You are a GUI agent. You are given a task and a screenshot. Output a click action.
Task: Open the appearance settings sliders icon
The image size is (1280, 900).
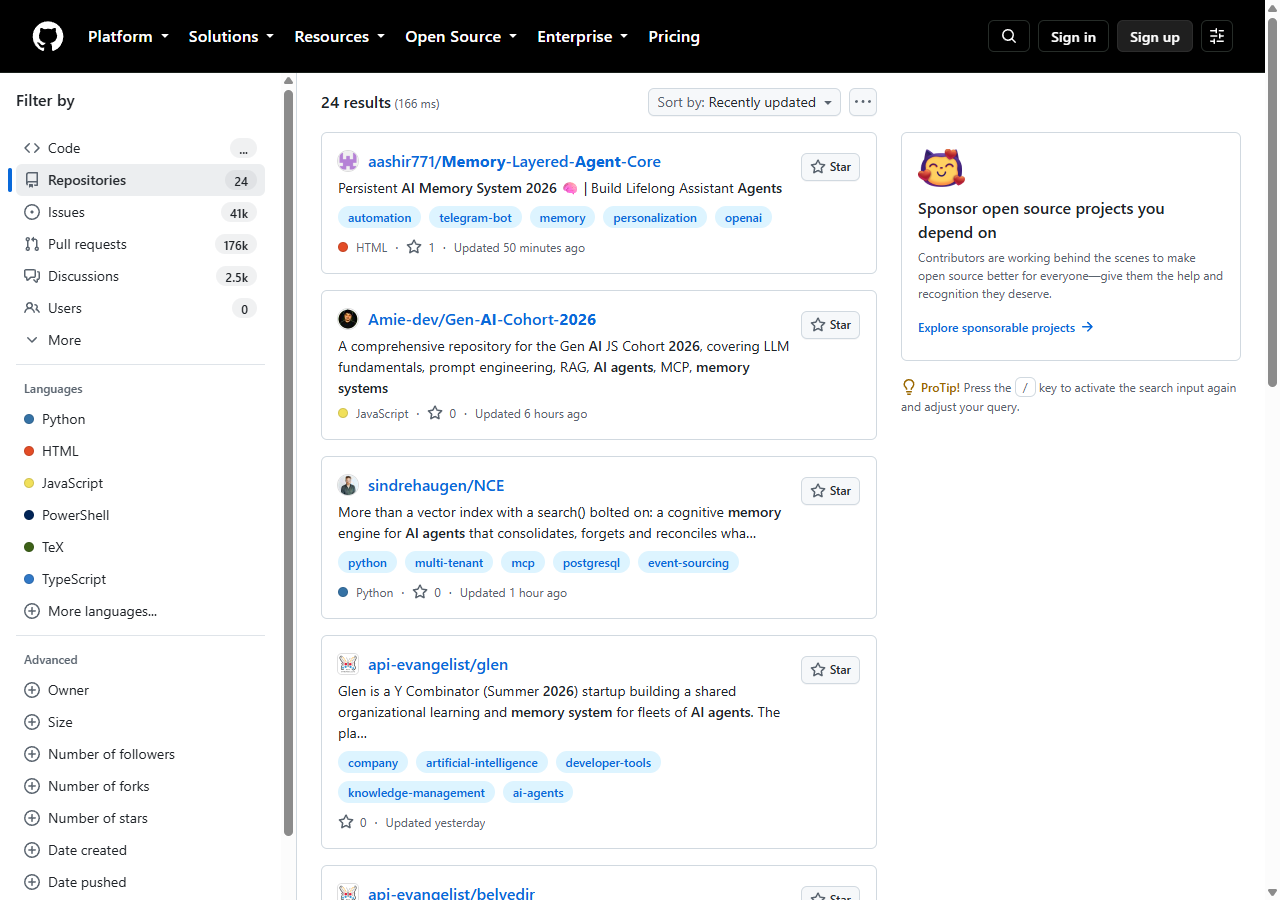tap(1217, 36)
